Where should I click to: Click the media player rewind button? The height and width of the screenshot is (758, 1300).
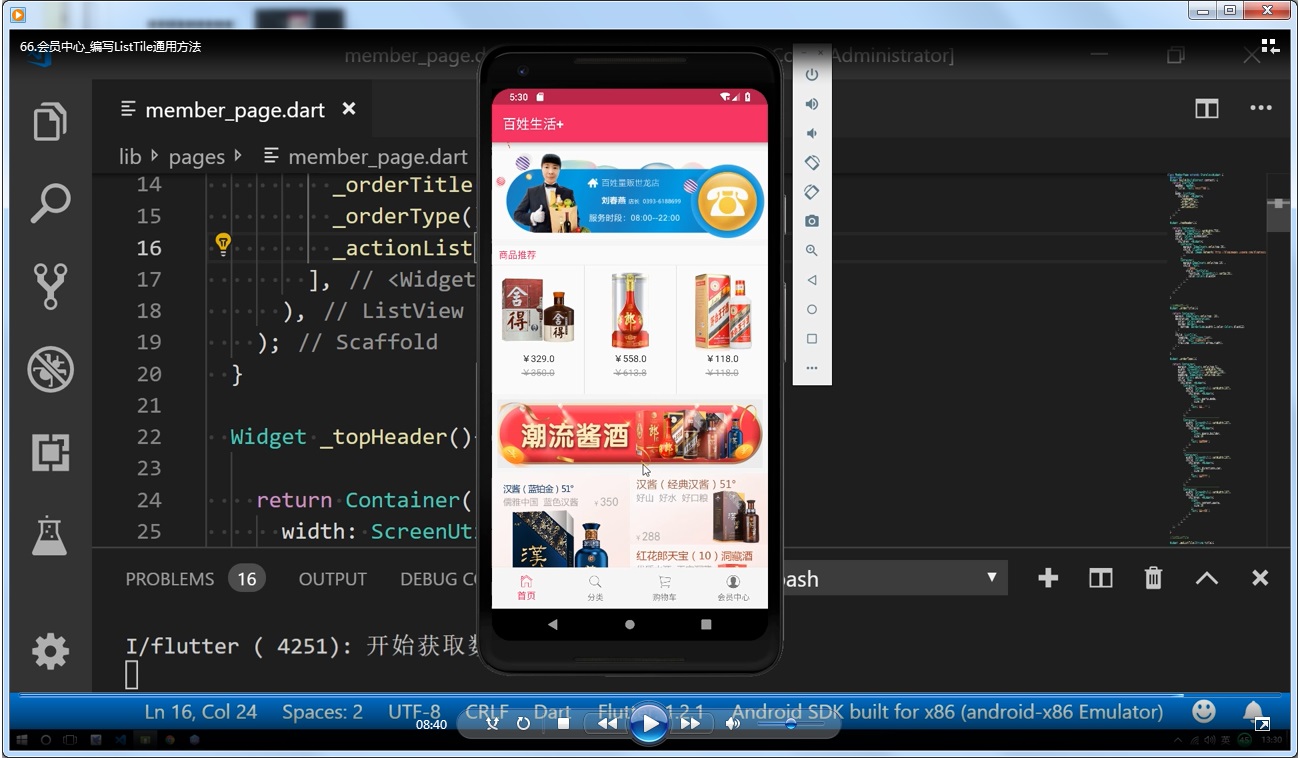(607, 723)
